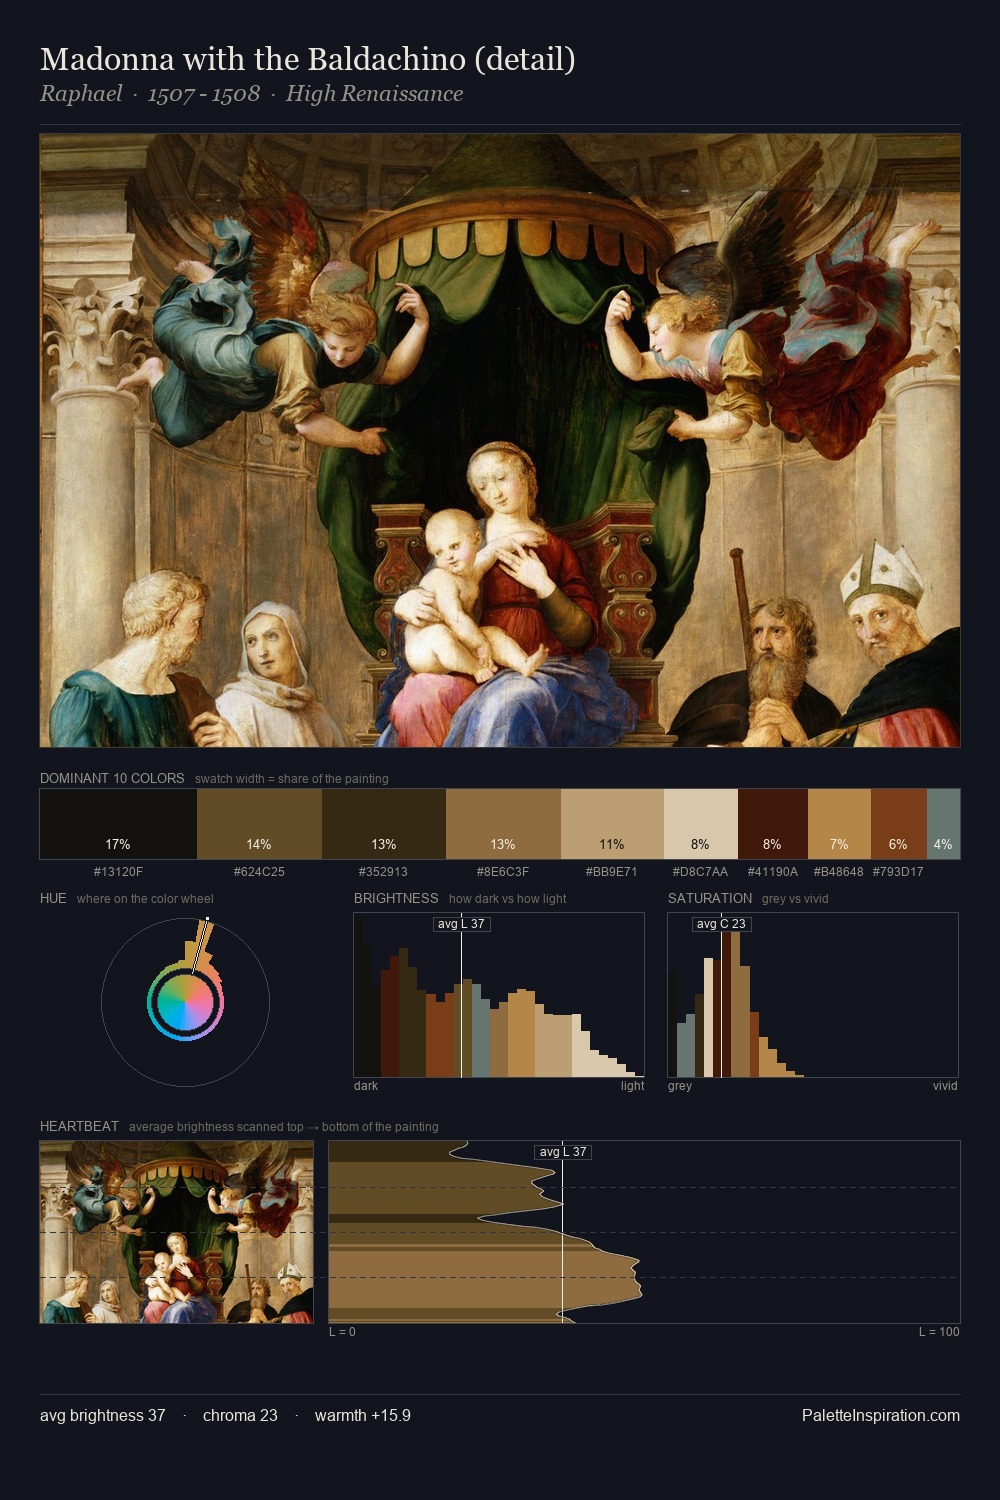Click 'where on the color wheel' caption
The width and height of the screenshot is (1000, 1500).
pos(145,899)
